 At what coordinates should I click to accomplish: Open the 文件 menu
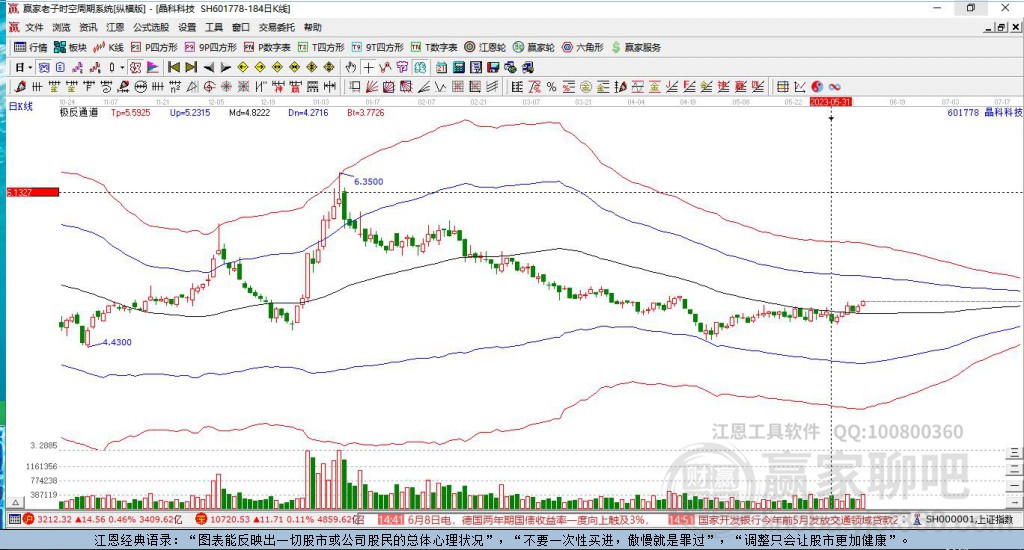[x=34, y=27]
